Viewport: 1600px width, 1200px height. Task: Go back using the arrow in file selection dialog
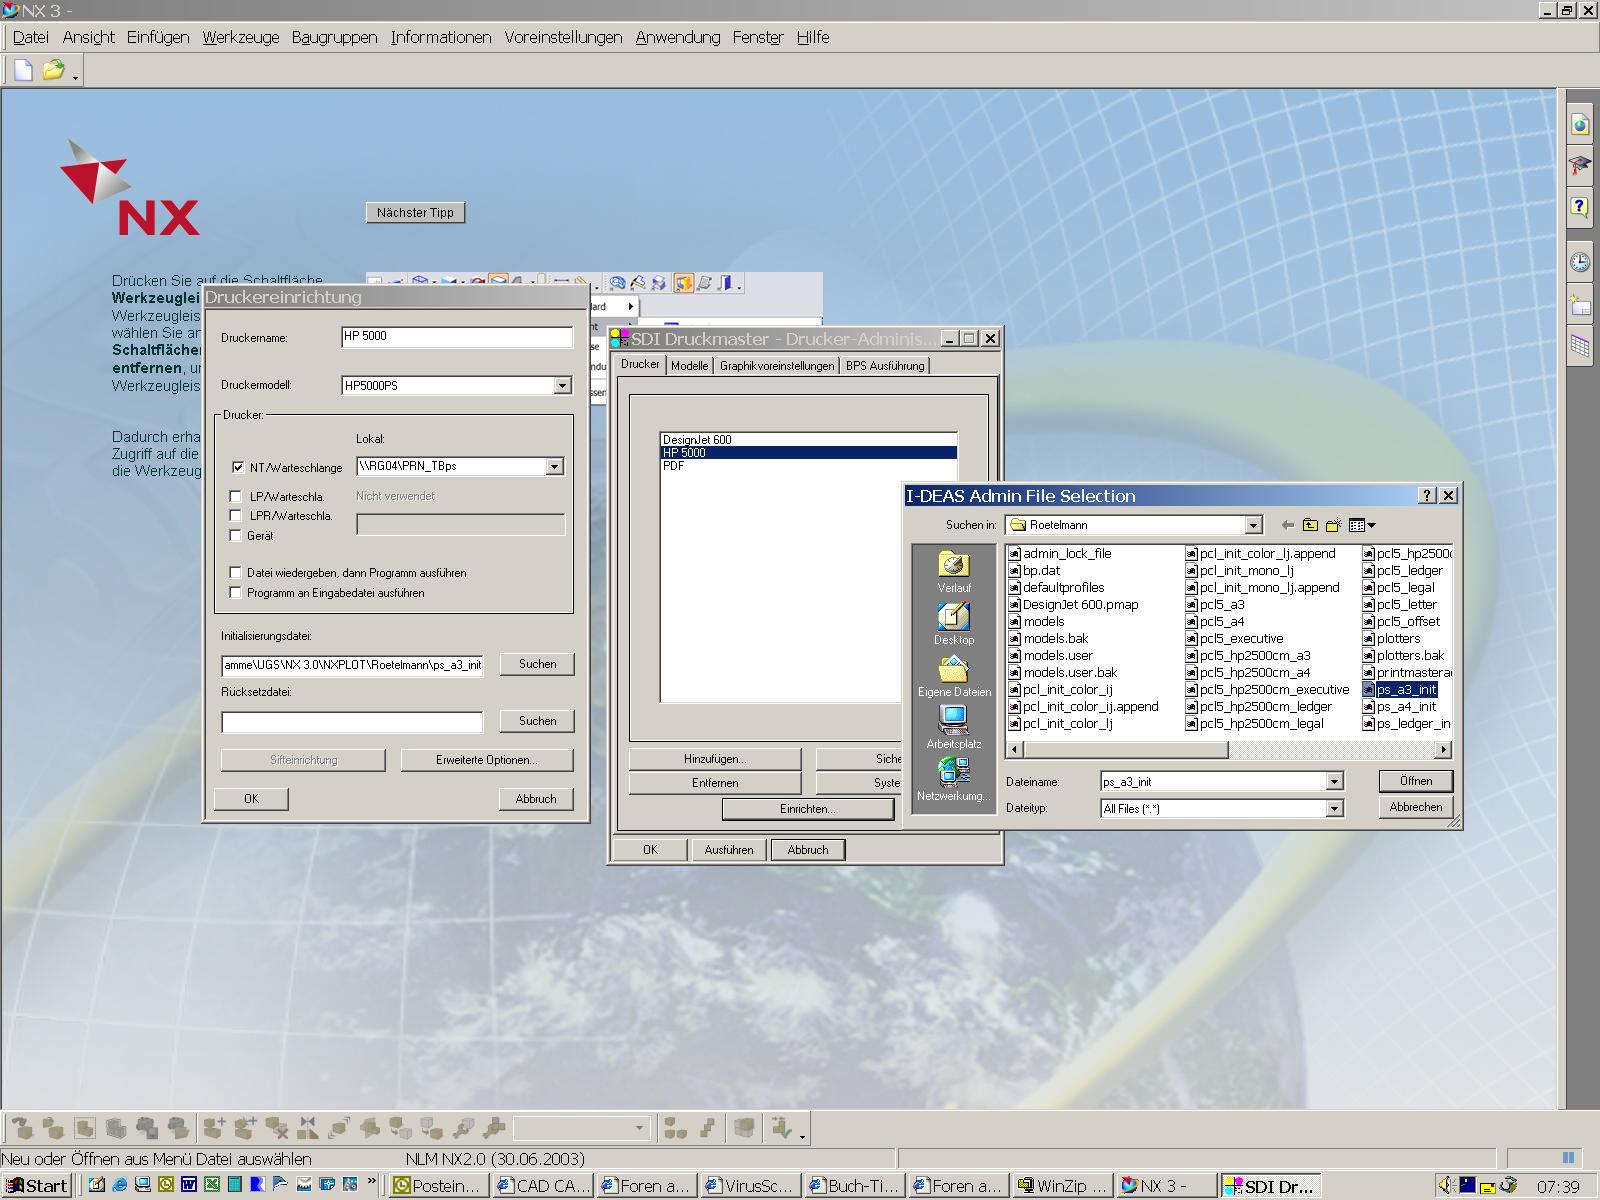[x=1288, y=525]
